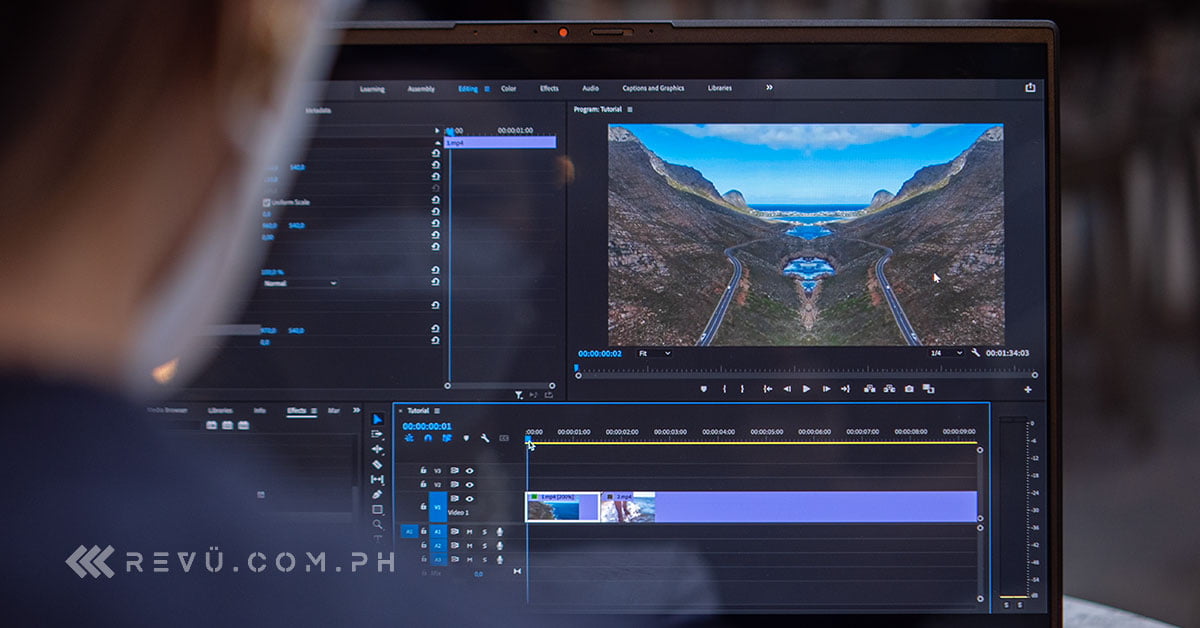This screenshot has width=1200, height=628.
Task: Select the 1.mp4 clip on Video 1
Action: [x=562, y=507]
